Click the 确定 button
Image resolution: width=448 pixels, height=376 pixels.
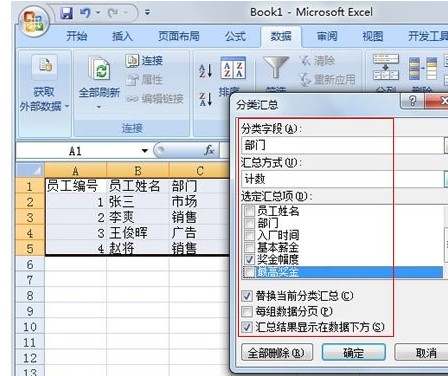[x=354, y=352]
